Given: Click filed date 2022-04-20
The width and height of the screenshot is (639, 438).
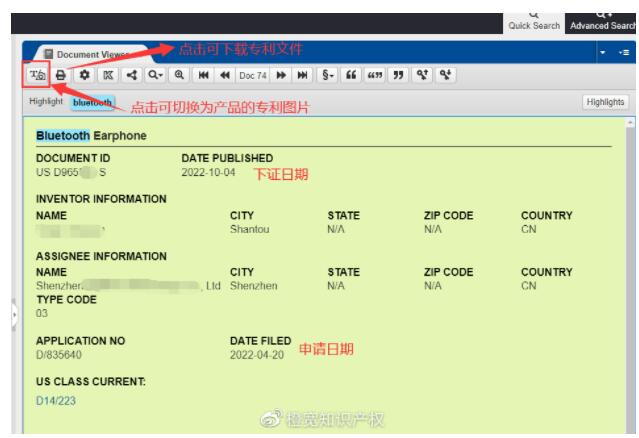Looking at the screenshot, I should click(257, 355).
